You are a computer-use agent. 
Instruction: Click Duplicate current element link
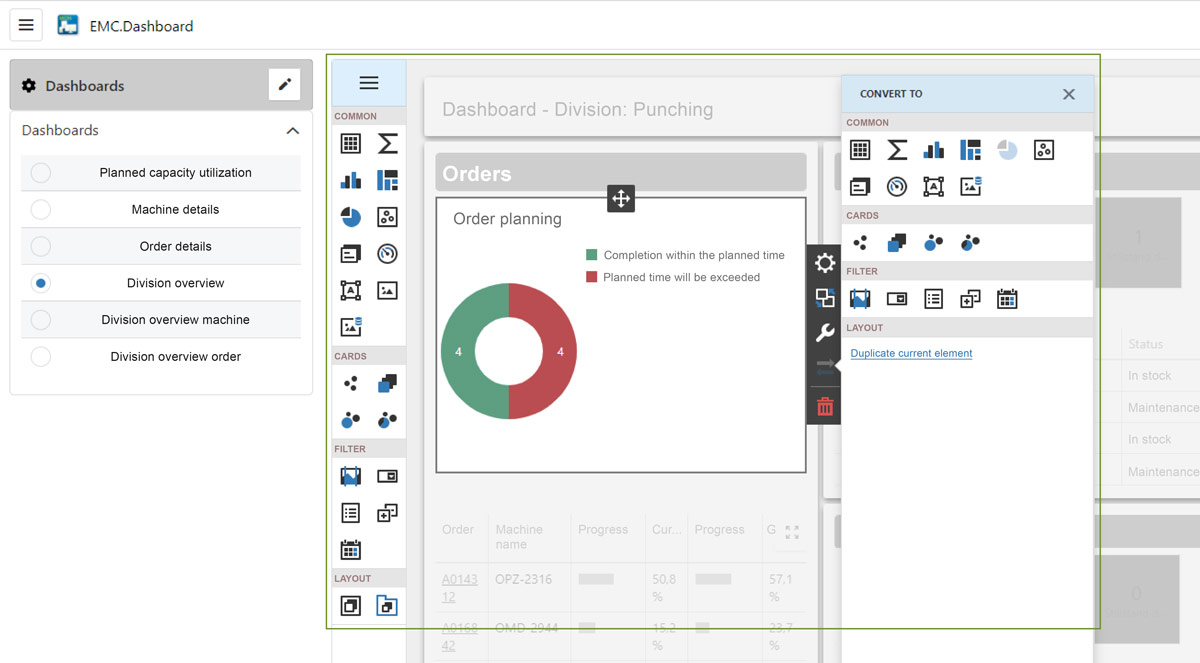(x=911, y=353)
